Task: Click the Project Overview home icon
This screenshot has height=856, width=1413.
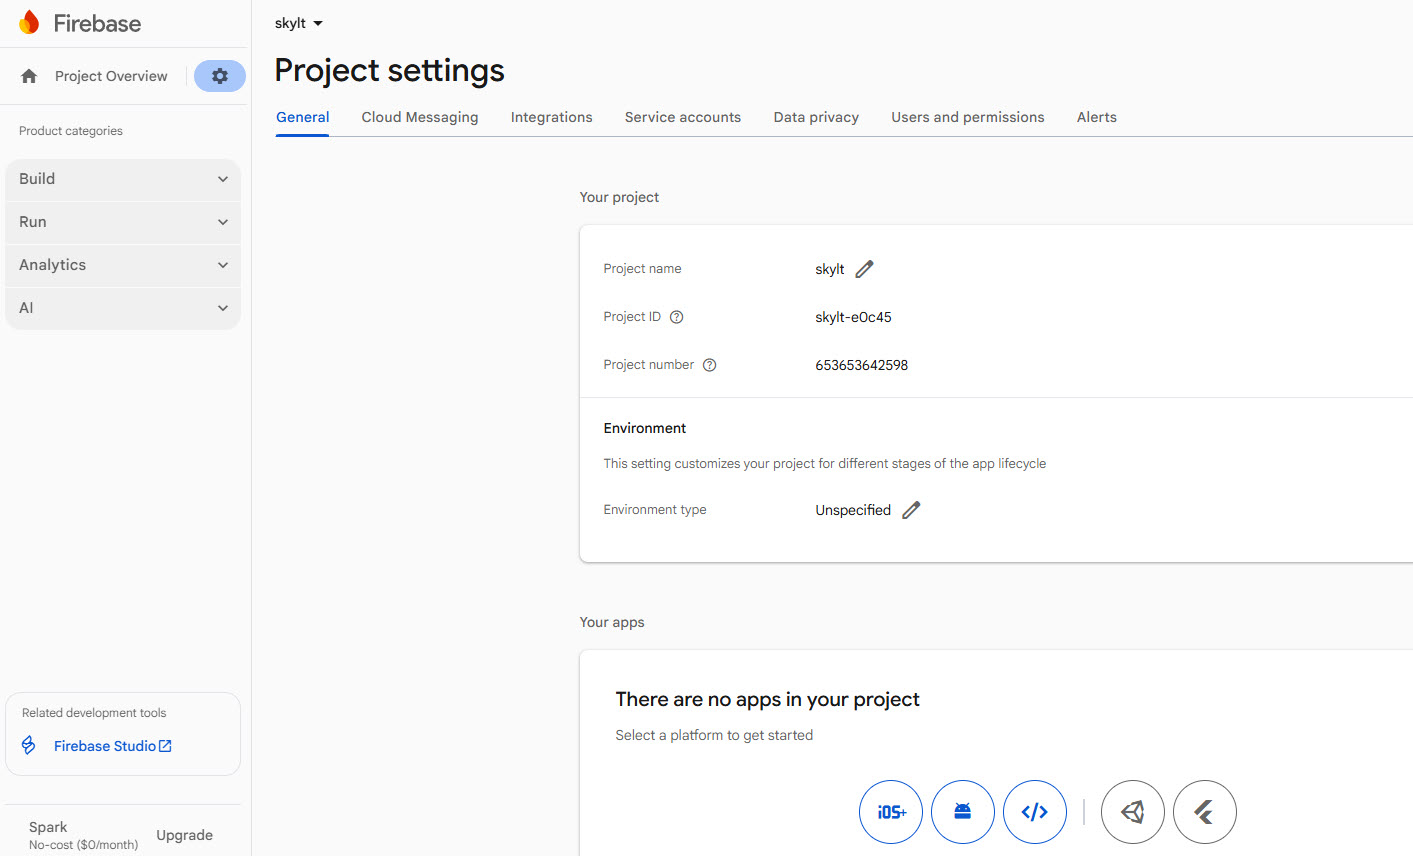Action: 29,76
